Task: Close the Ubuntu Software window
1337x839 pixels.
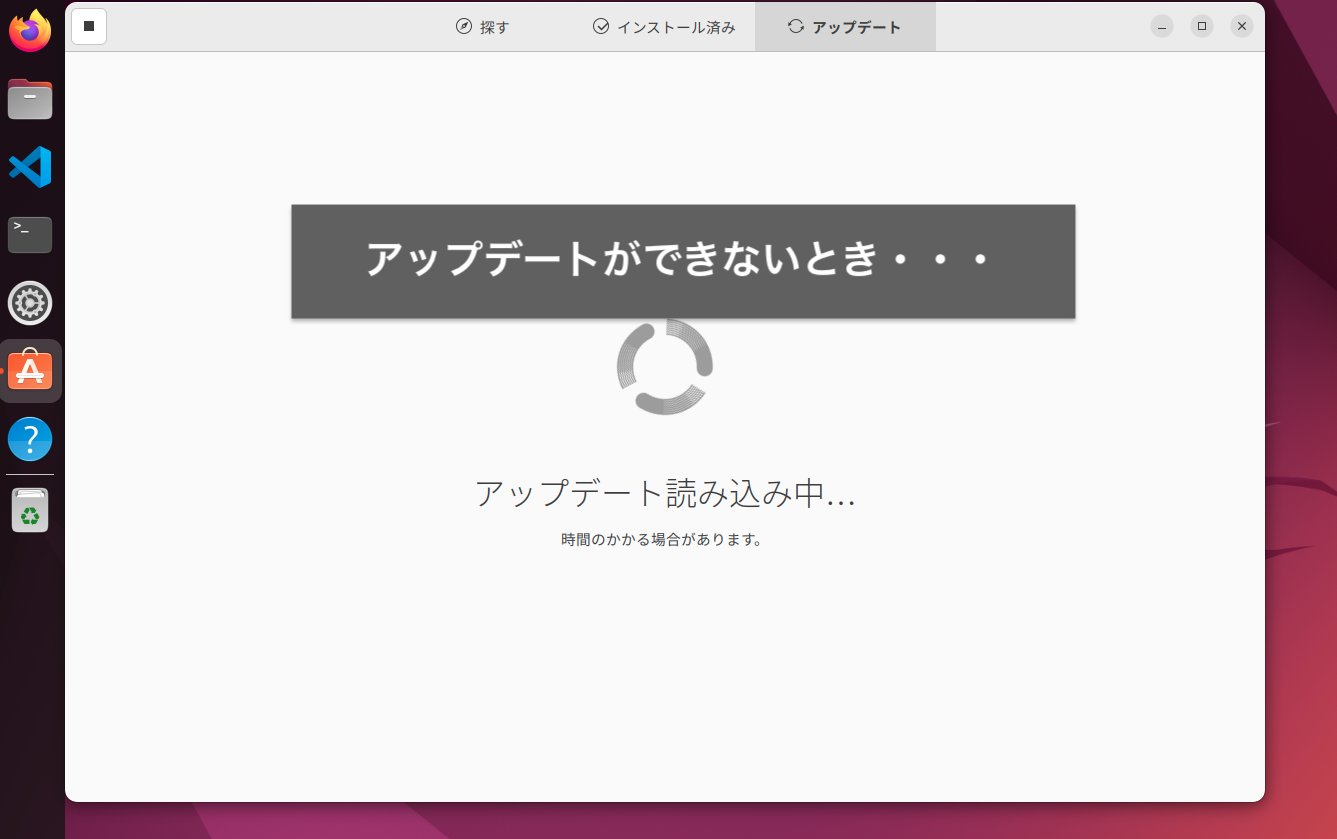Action: [1242, 27]
